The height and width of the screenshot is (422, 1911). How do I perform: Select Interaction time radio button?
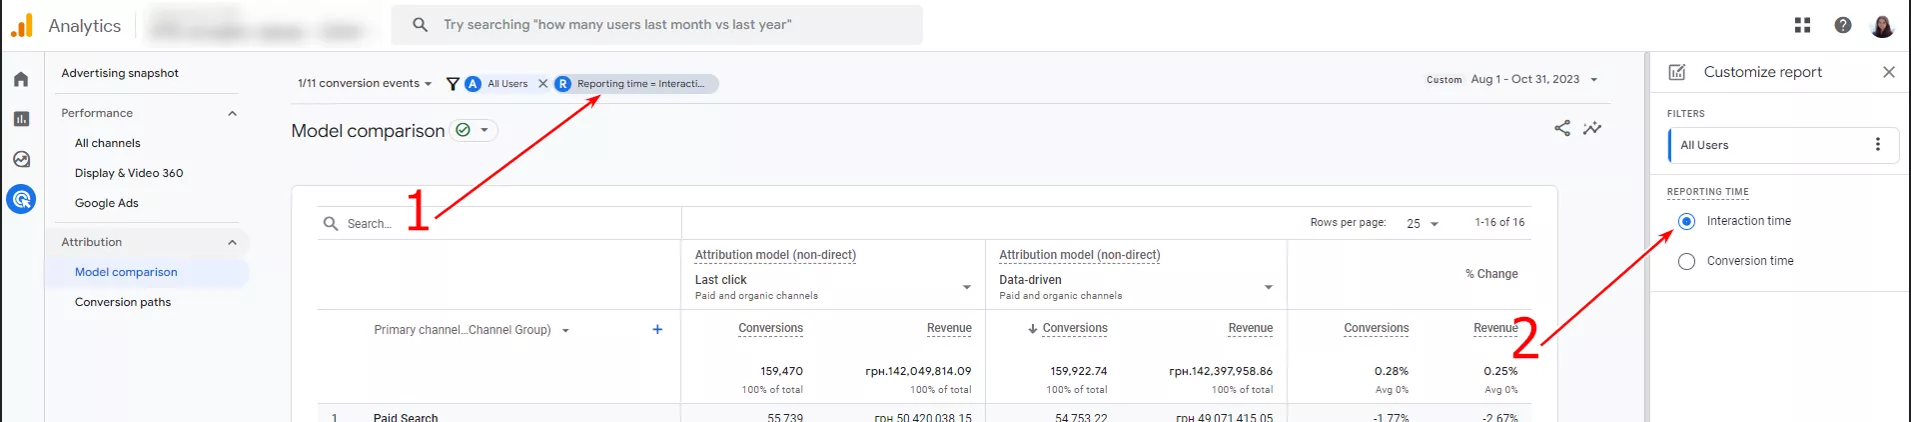click(1686, 221)
